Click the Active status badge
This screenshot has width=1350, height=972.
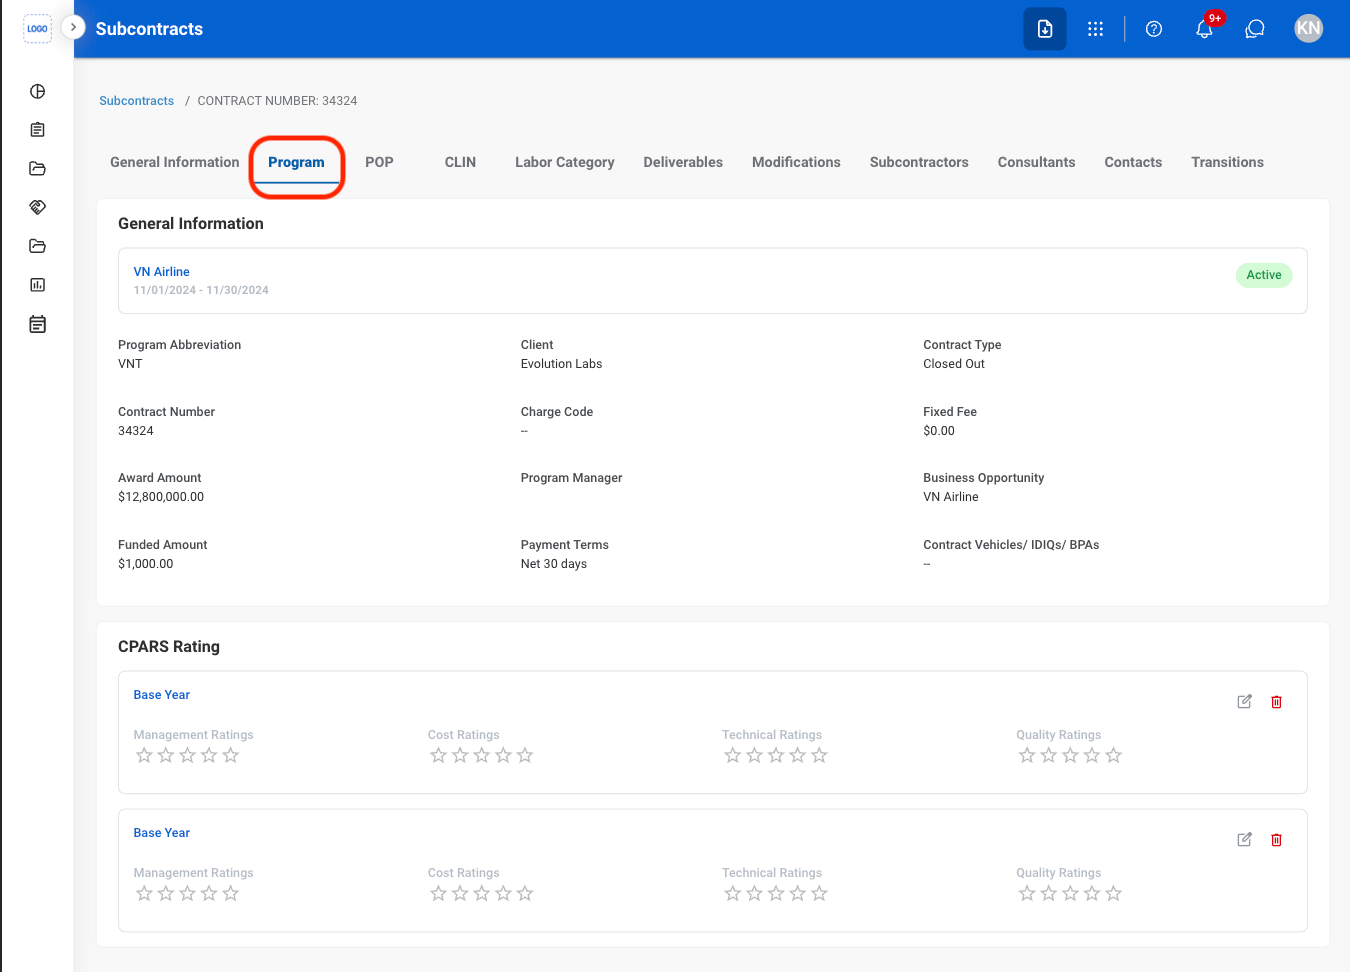pyautogui.click(x=1264, y=275)
